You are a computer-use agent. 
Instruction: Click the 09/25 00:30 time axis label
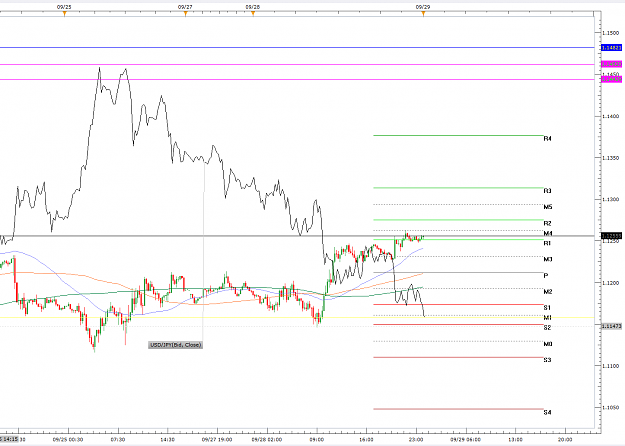pyautogui.click(x=68, y=440)
